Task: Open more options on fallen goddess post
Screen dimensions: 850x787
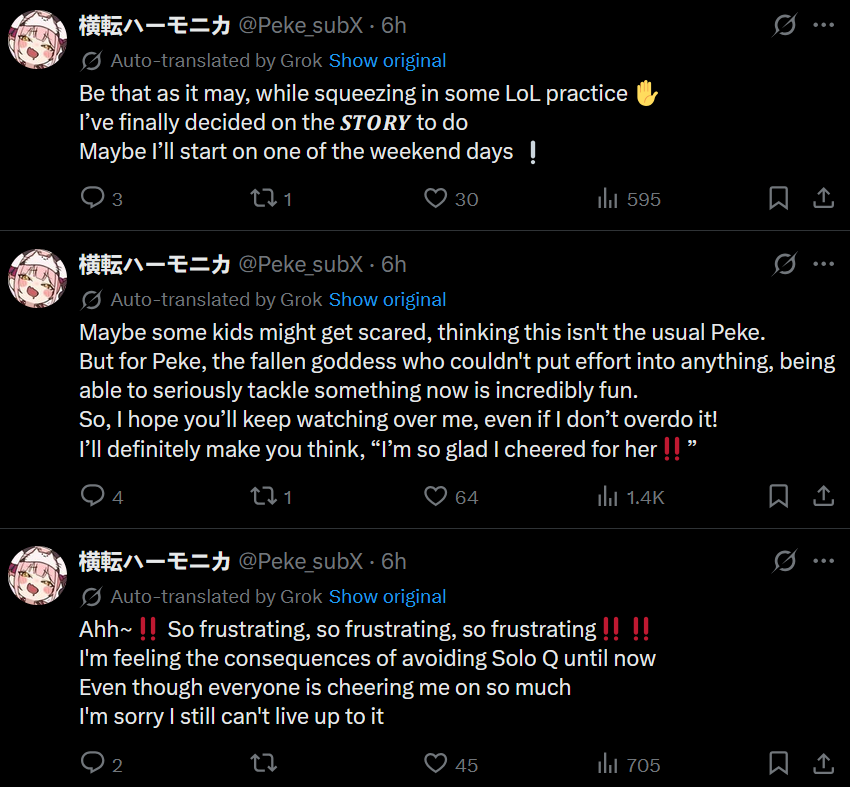Action: (823, 264)
